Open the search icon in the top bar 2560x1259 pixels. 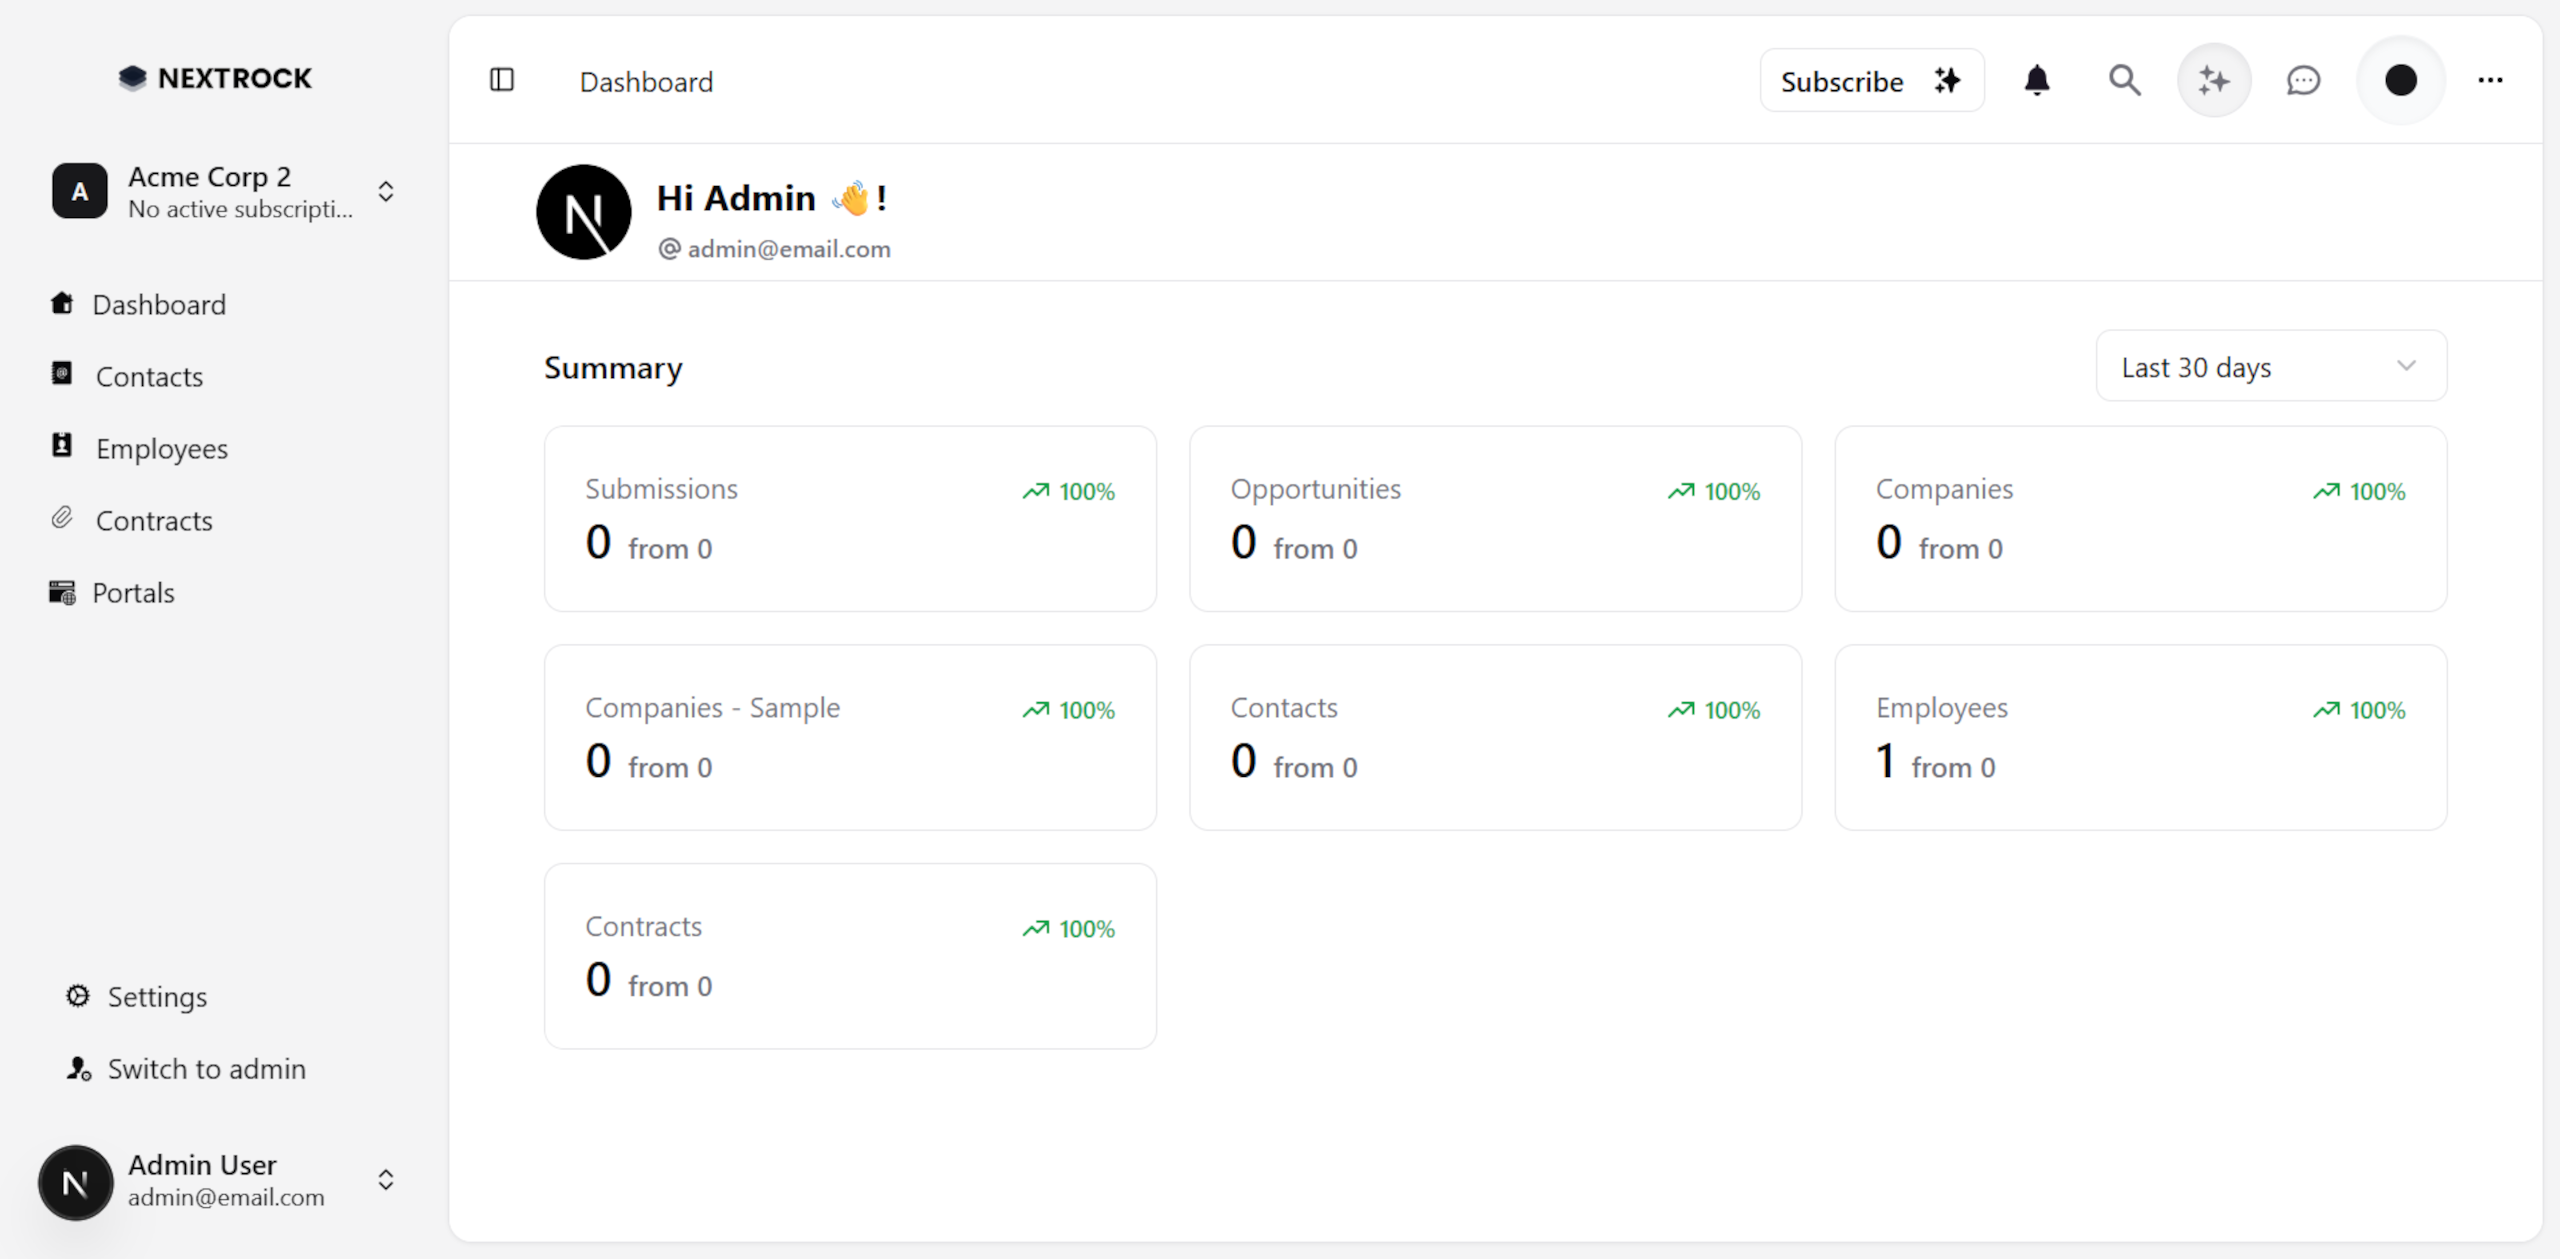(x=2124, y=80)
